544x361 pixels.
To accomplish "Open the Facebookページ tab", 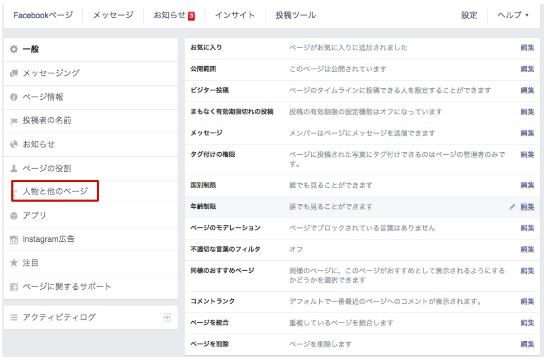I will pyautogui.click(x=43, y=15).
